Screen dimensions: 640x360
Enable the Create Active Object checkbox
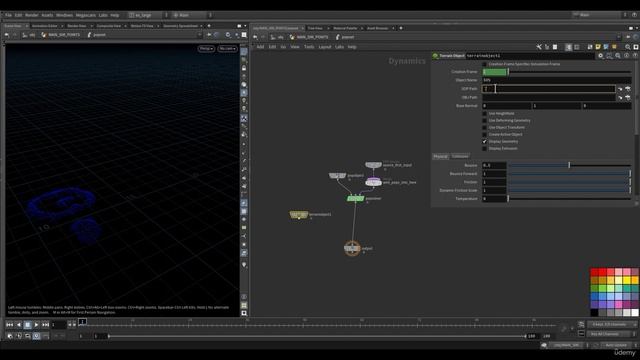(x=484, y=134)
